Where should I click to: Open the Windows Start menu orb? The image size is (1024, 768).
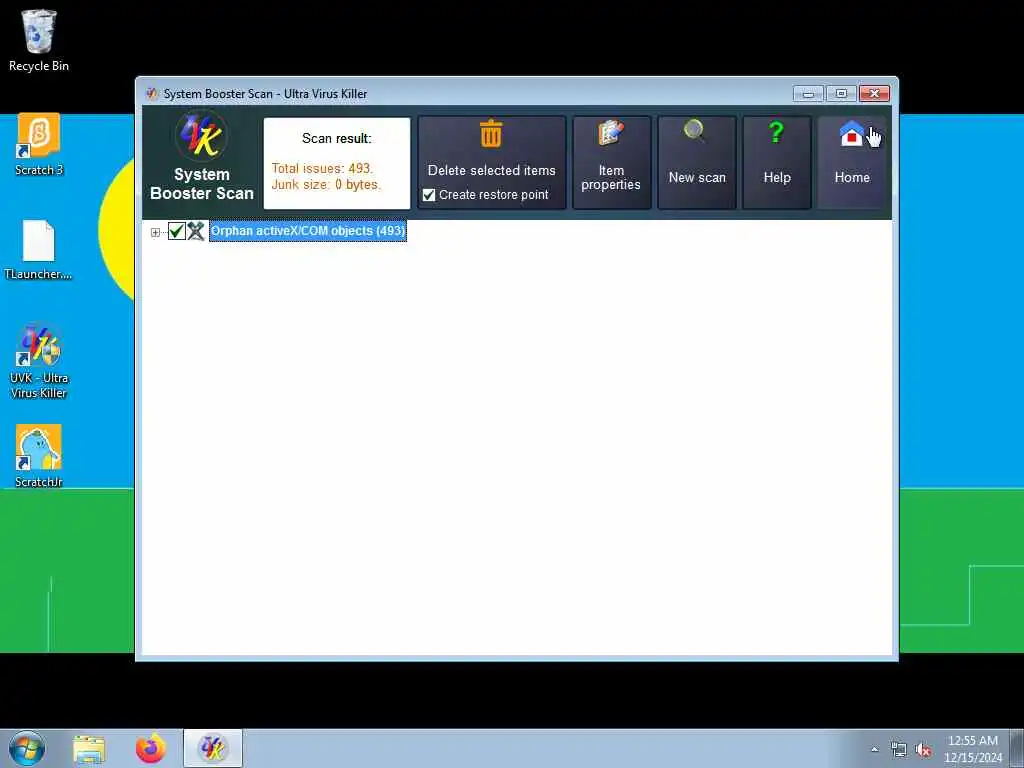point(27,748)
